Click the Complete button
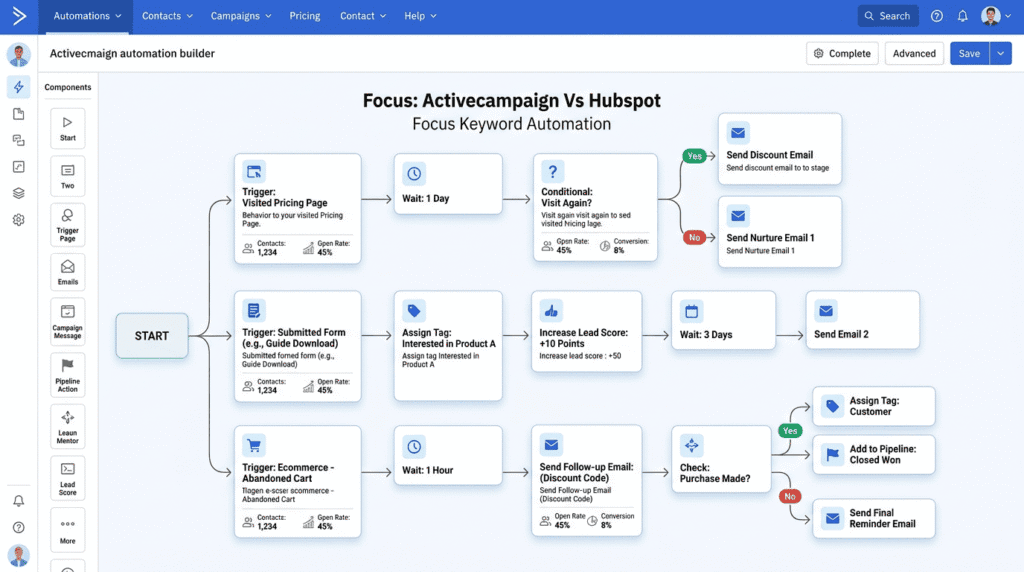The height and width of the screenshot is (572, 1024). point(842,54)
